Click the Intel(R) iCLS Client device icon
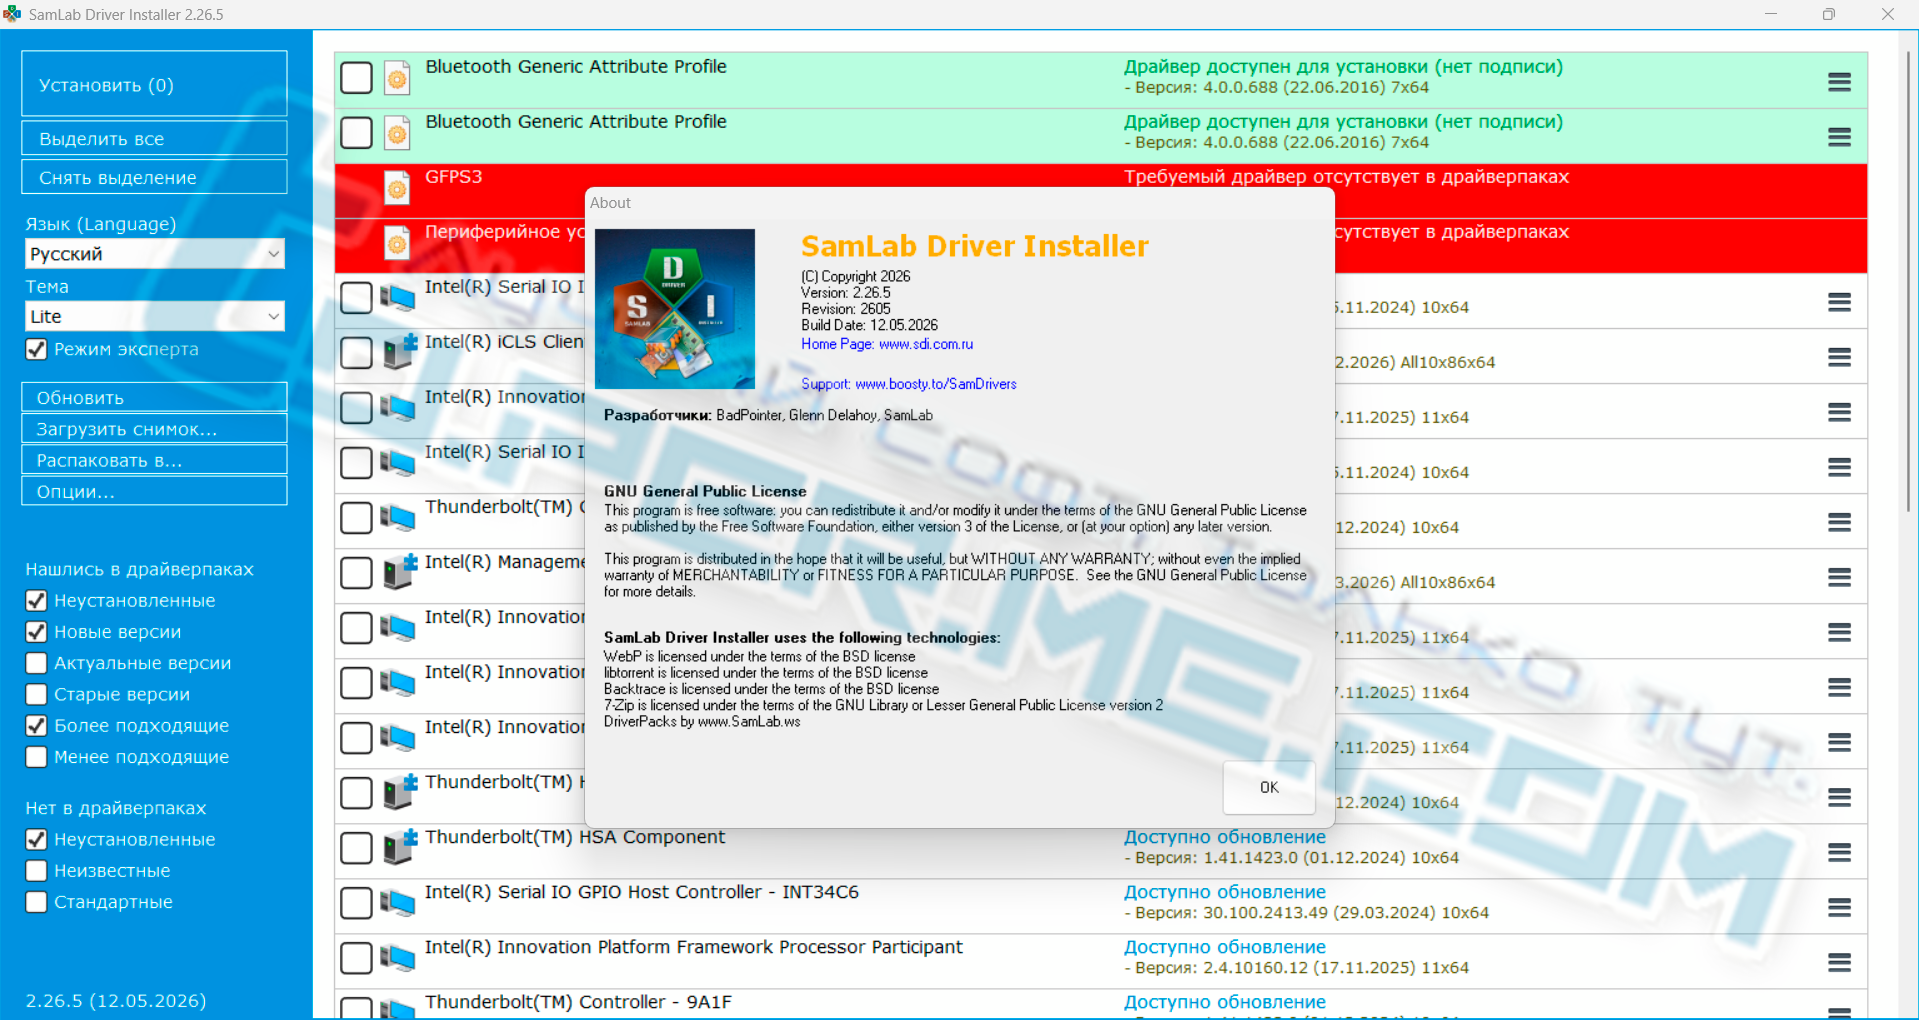This screenshot has width=1919, height=1020. (x=399, y=352)
